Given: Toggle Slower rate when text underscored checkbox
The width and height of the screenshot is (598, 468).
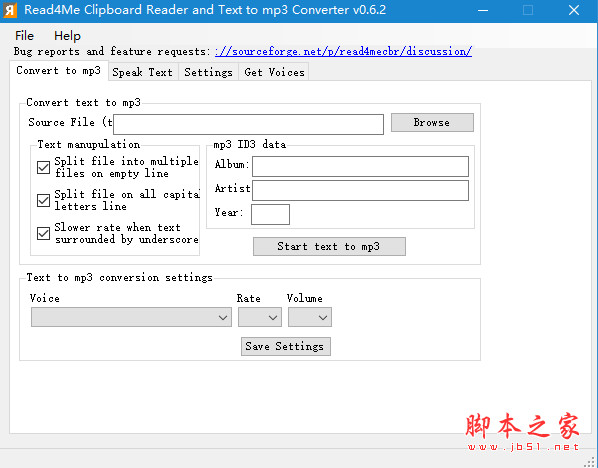Looking at the screenshot, I should (x=43, y=233).
